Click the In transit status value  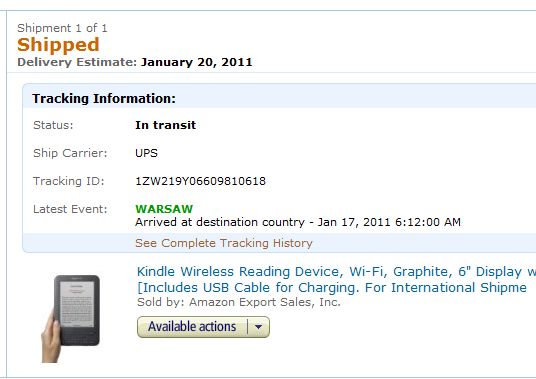point(165,125)
